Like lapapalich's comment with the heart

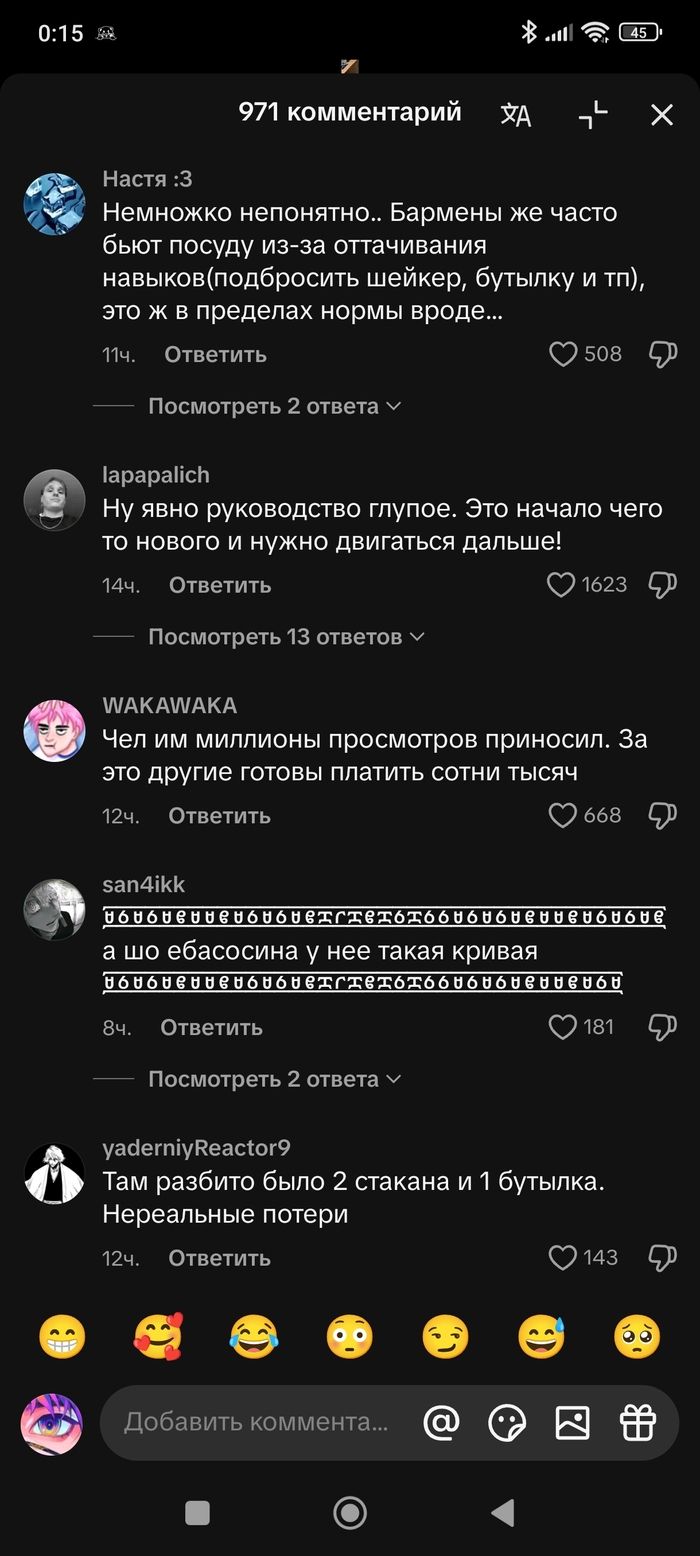pos(562,585)
